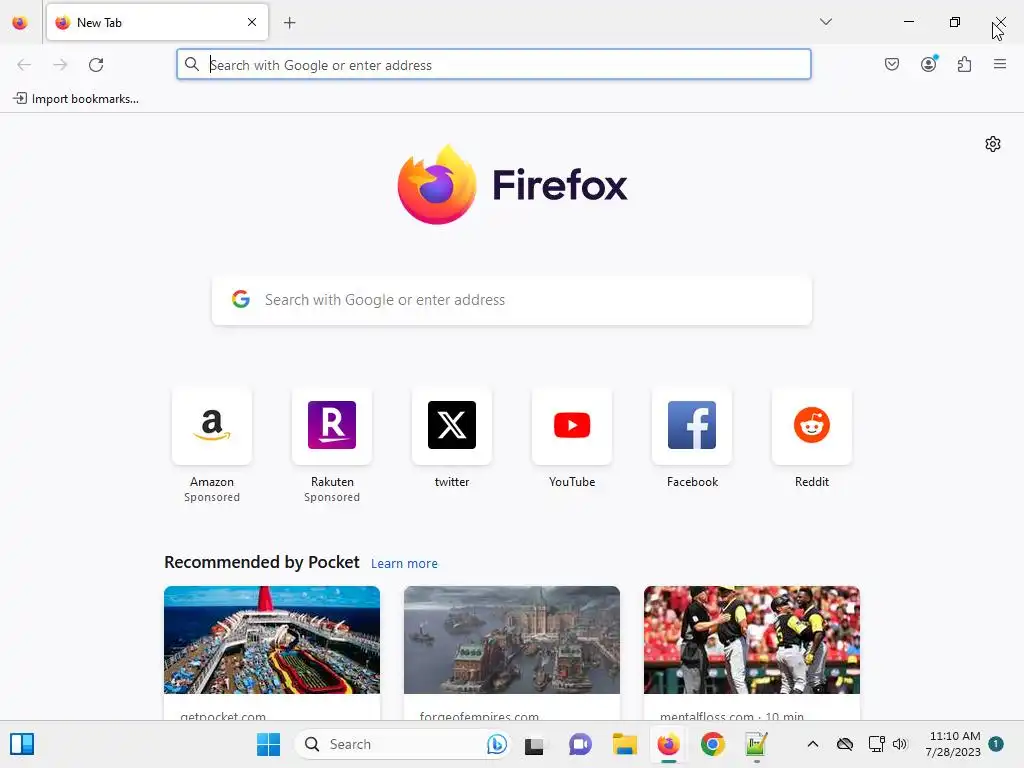The height and width of the screenshot is (768, 1024).
Task: Open the clock showing 11:10 AM
Action: (953, 744)
